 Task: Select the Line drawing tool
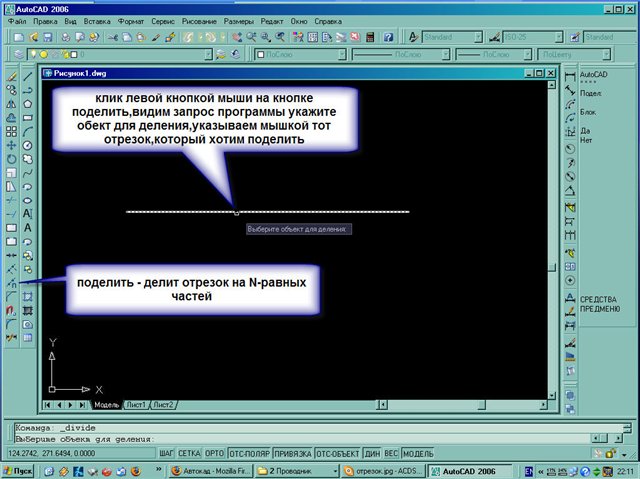[x=27, y=75]
